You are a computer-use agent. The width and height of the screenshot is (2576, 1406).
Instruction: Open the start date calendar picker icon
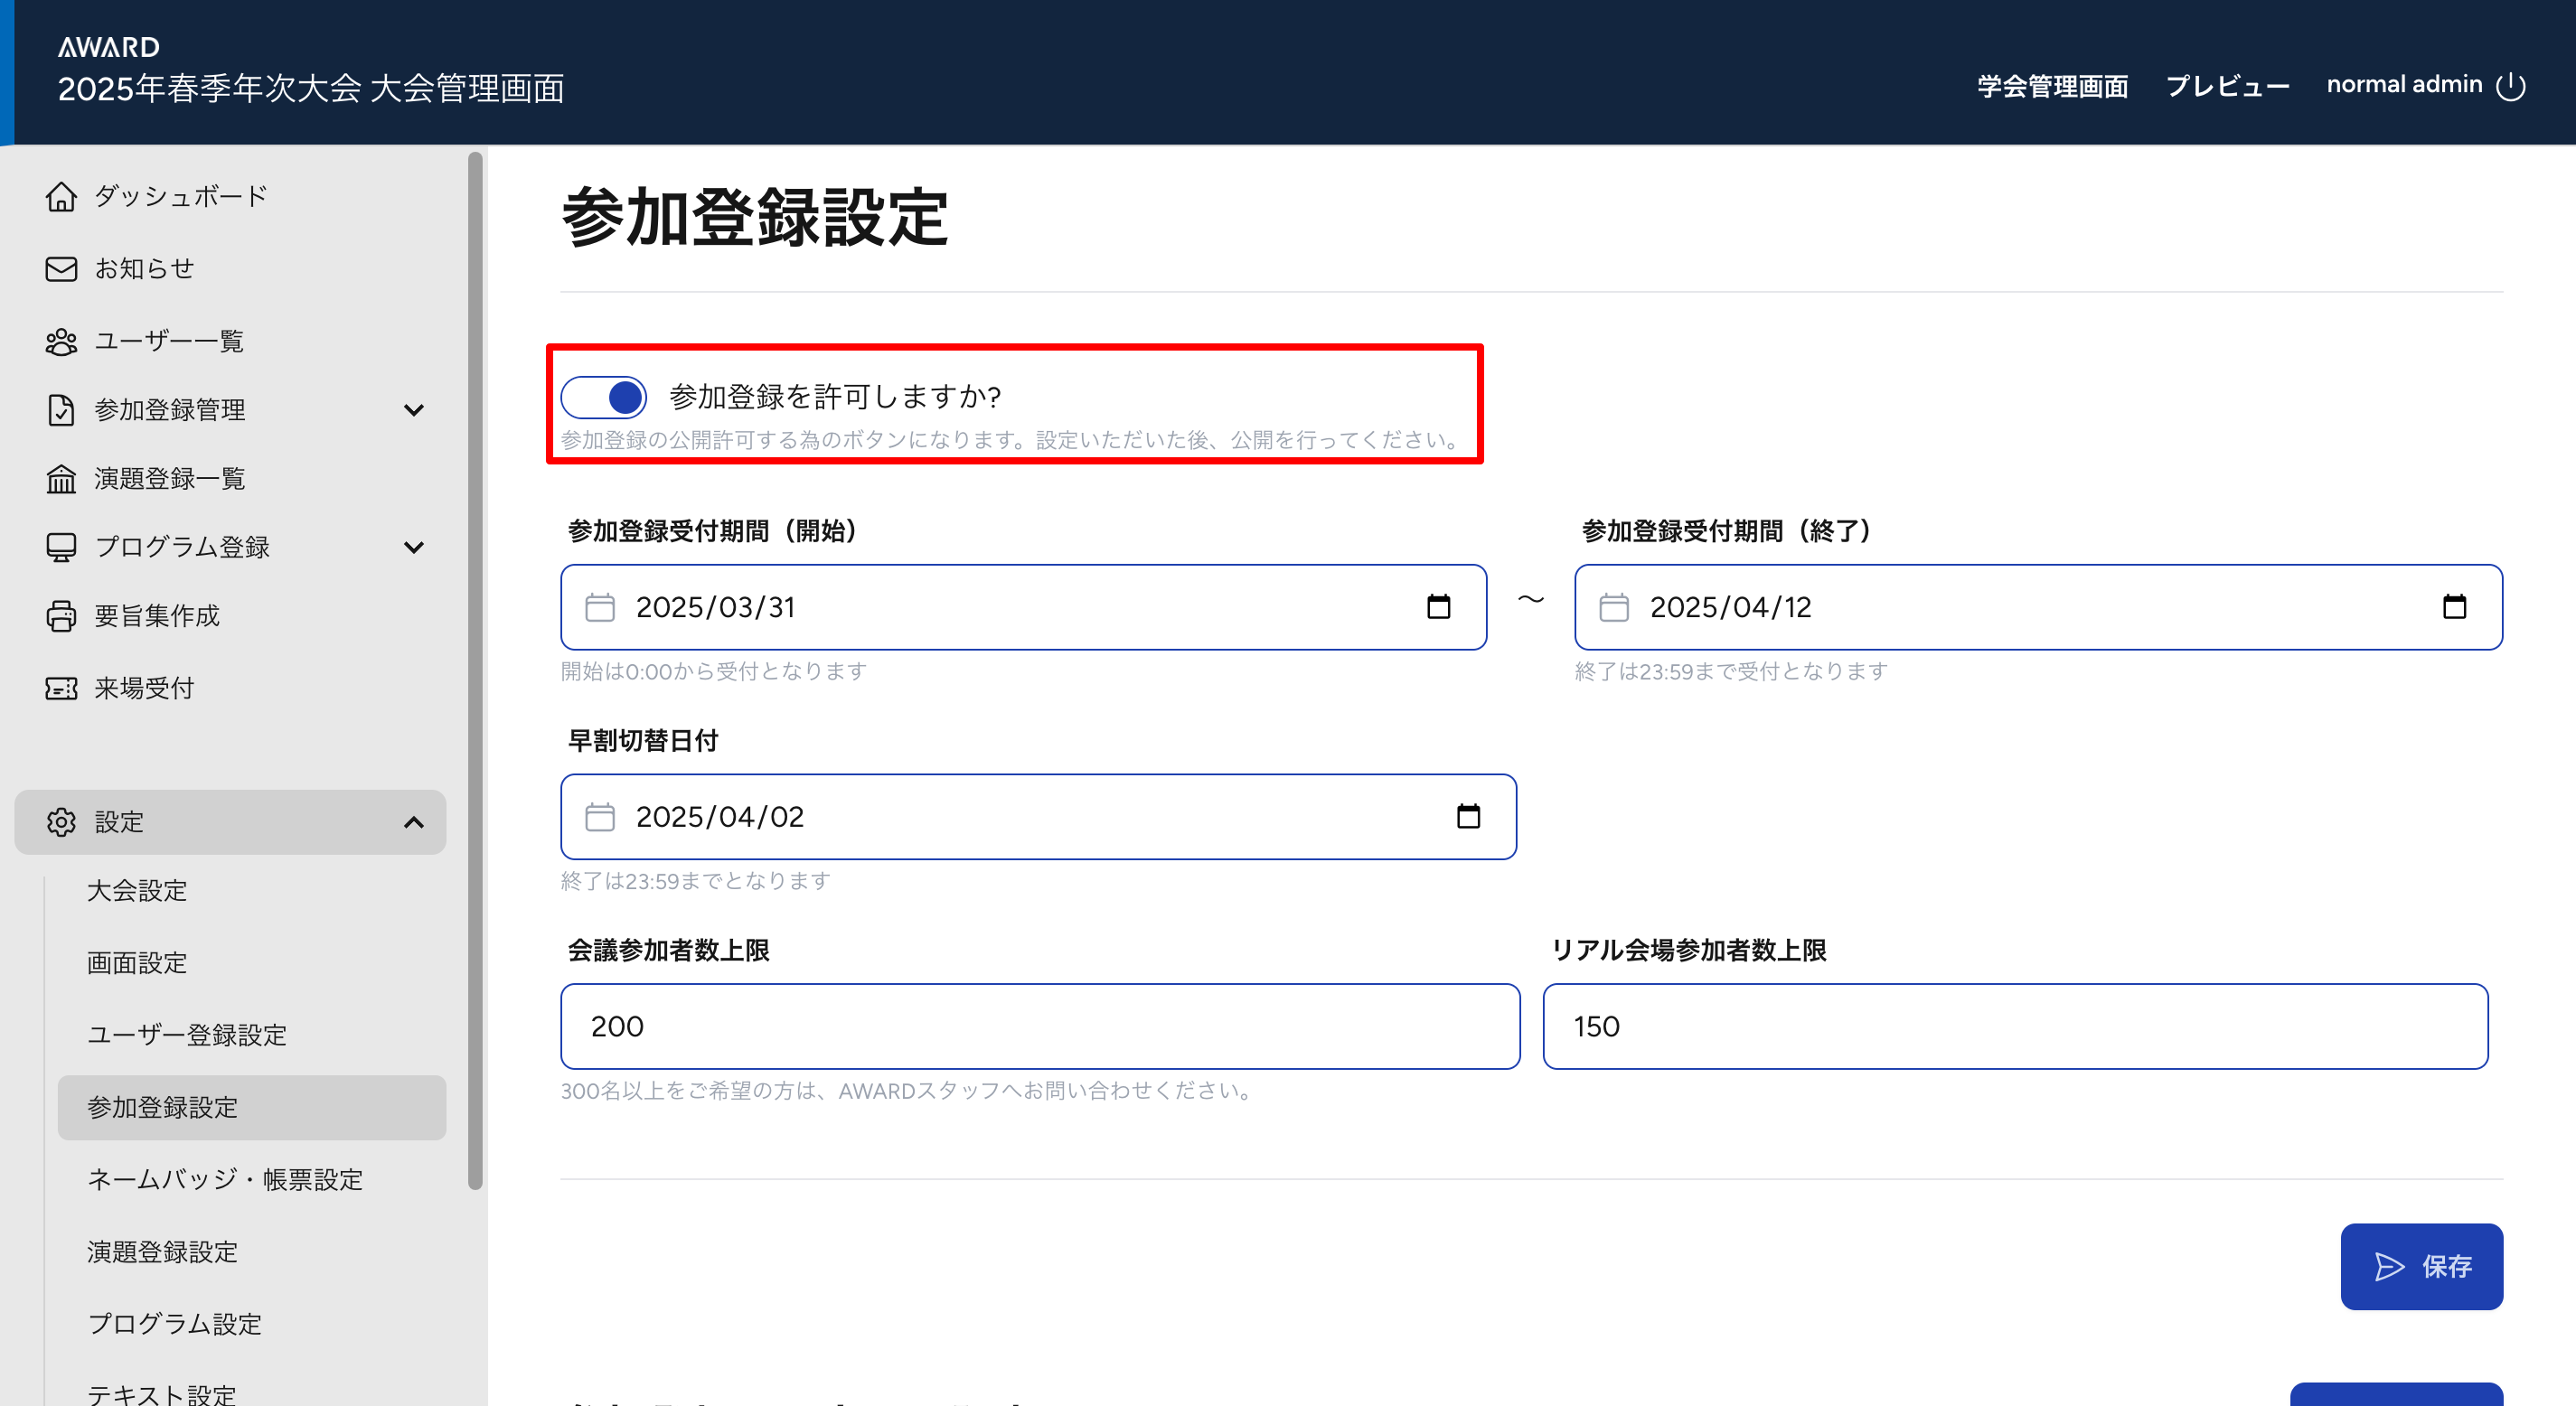[1438, 607]
